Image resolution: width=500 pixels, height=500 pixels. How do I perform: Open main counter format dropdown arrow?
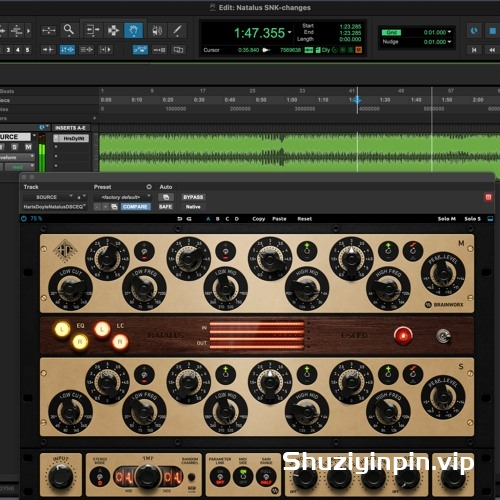tap(289, 32)
